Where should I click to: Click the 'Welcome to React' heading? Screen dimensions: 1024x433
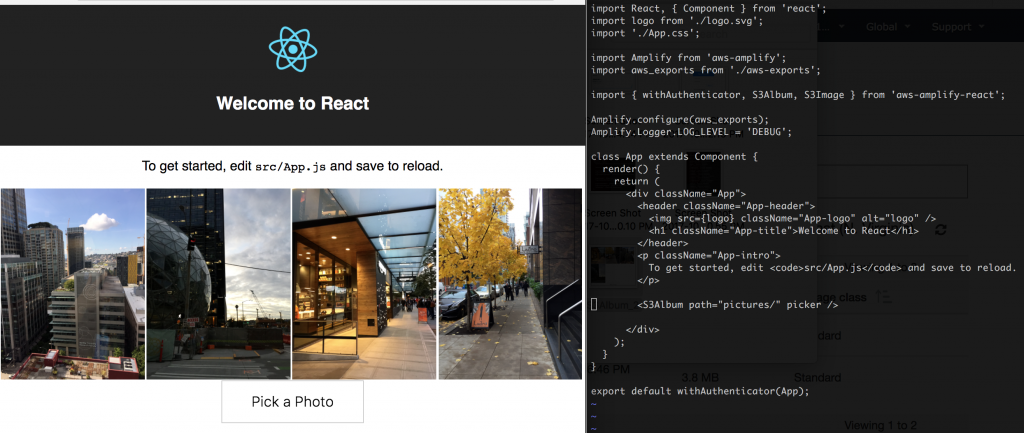[293, 103]
